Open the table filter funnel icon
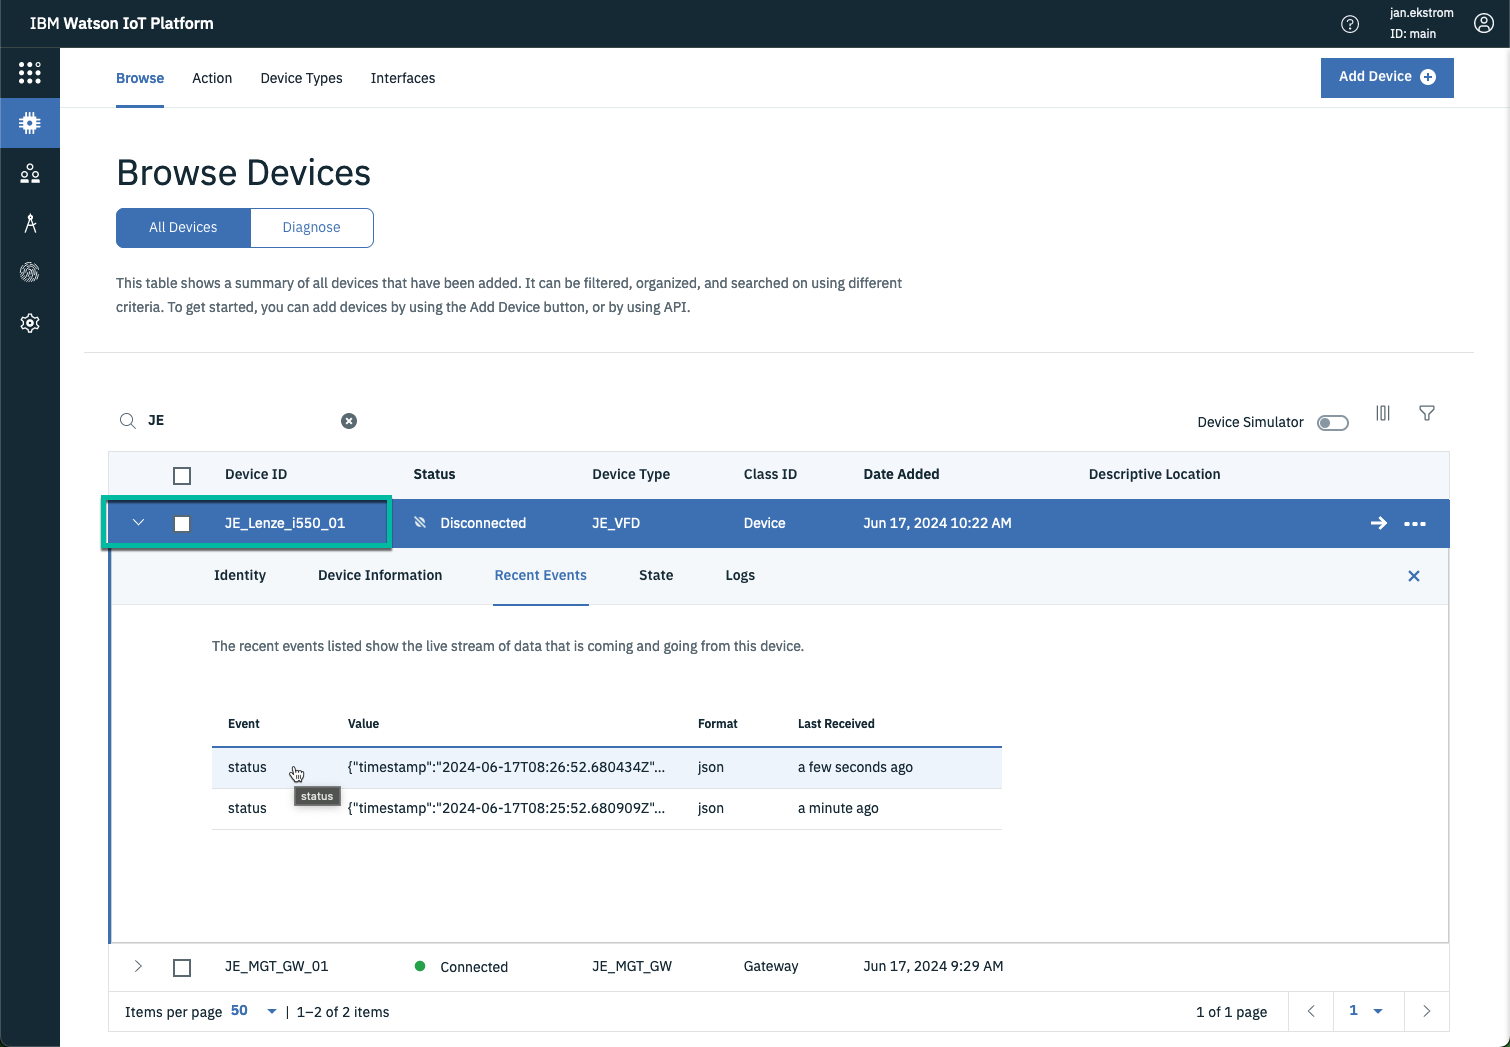 pos(1427,413)
